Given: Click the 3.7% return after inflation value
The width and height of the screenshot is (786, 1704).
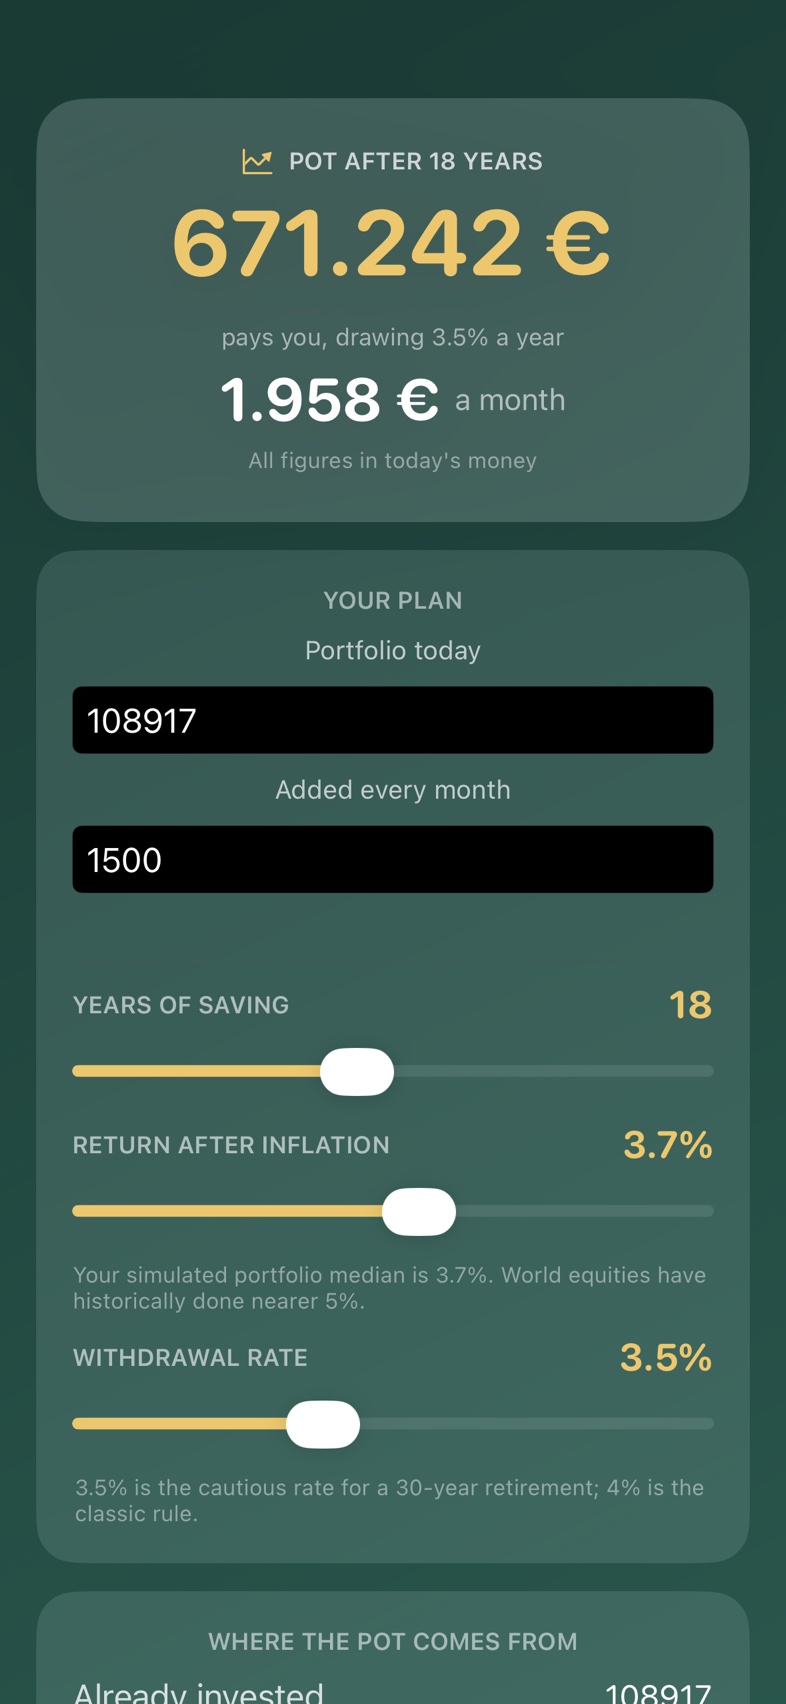Looking at the screenshot, I should click(668, 1145).
